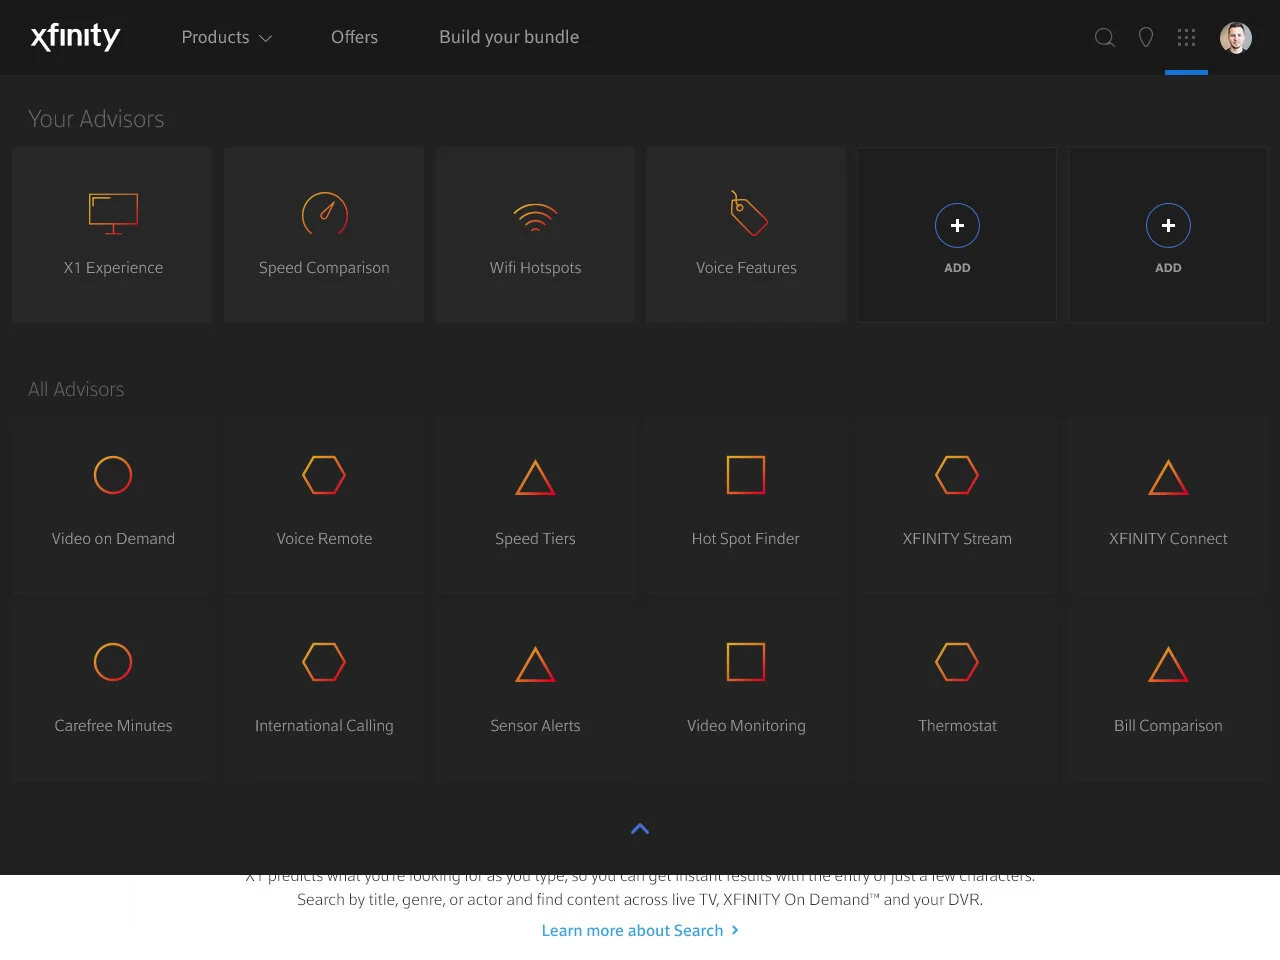
Task: Select the International Calling hexagon icon
Action: (x=324, y=662)
